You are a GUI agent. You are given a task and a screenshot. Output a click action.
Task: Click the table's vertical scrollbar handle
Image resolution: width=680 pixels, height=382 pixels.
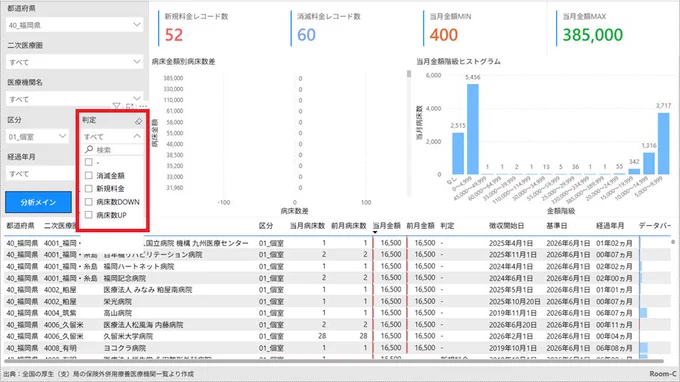click(x=673, y=242)
